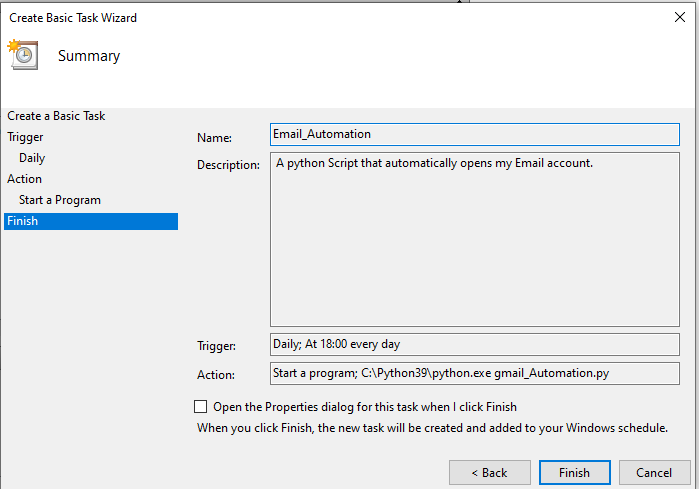Open the Start a Program step
This screenshot has width=699, height=489.
[x=60, y=200]
